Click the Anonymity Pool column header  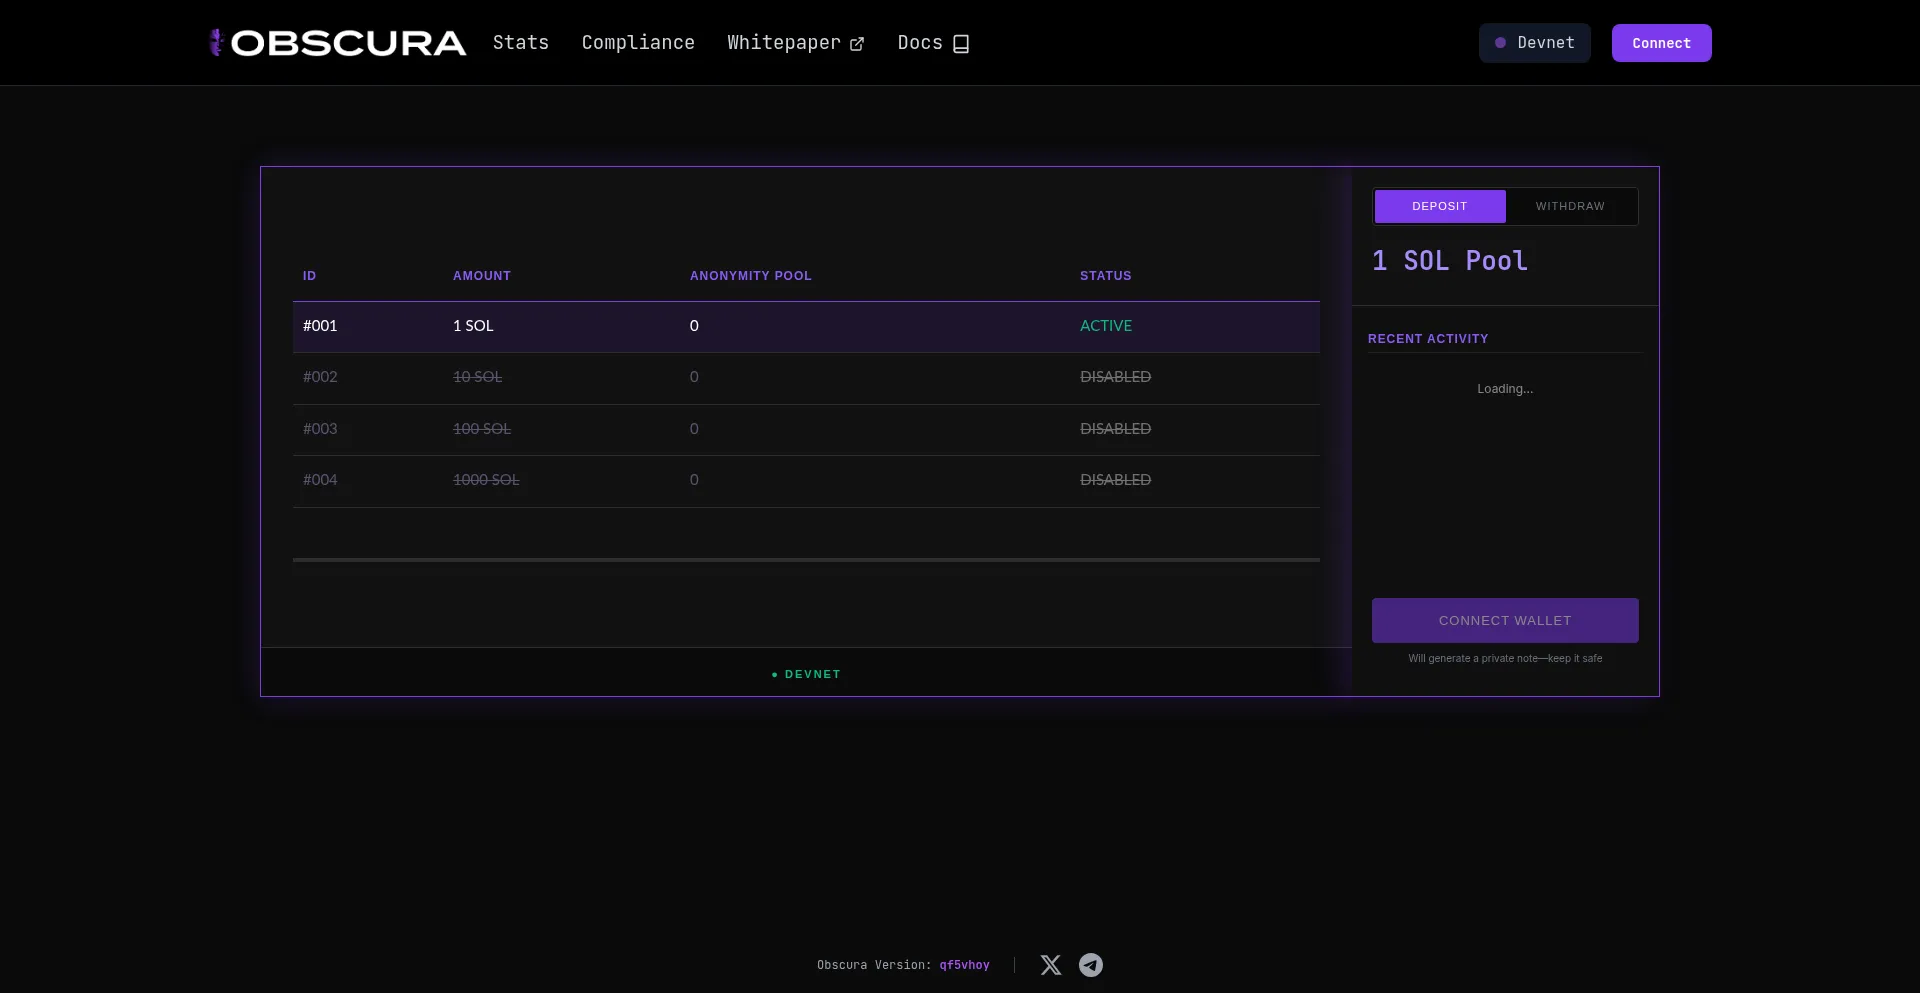(751, 276)
